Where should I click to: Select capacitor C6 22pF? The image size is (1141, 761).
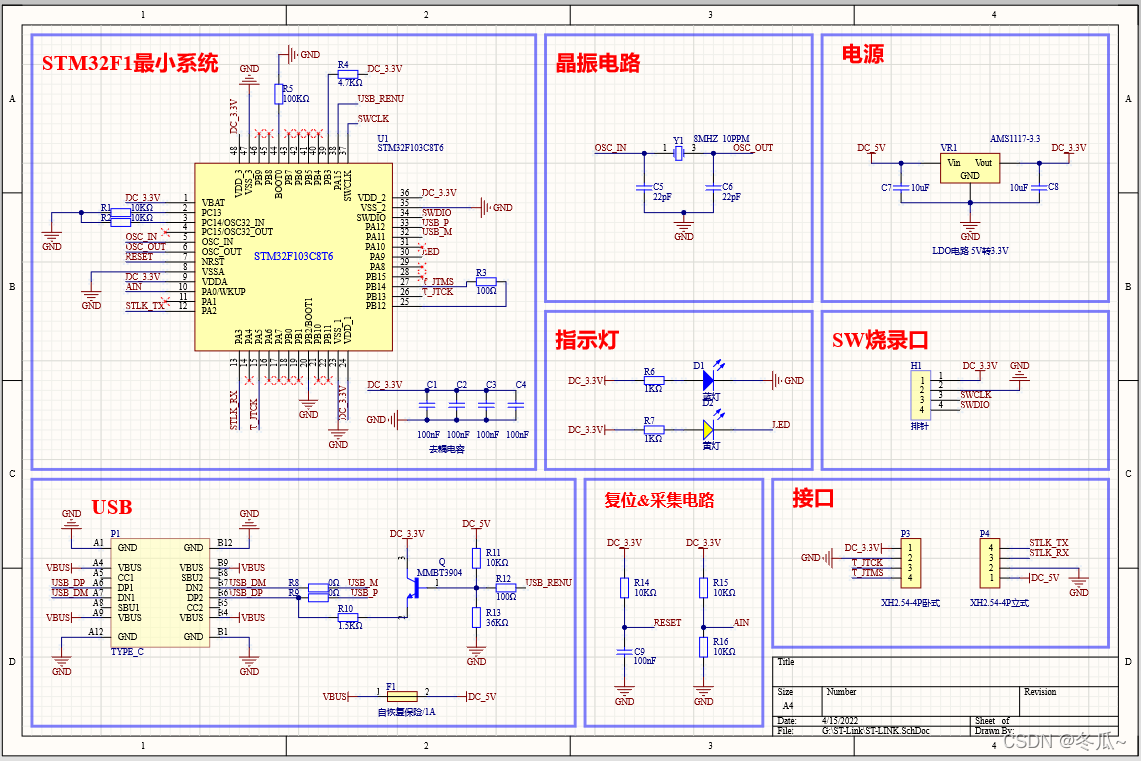click(x=713, y=188)
